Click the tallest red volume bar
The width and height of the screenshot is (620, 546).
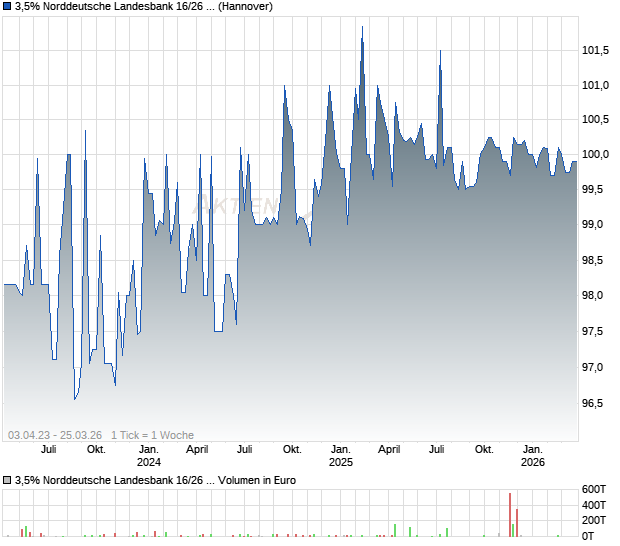pyautogui.click(x=510, y=514)
